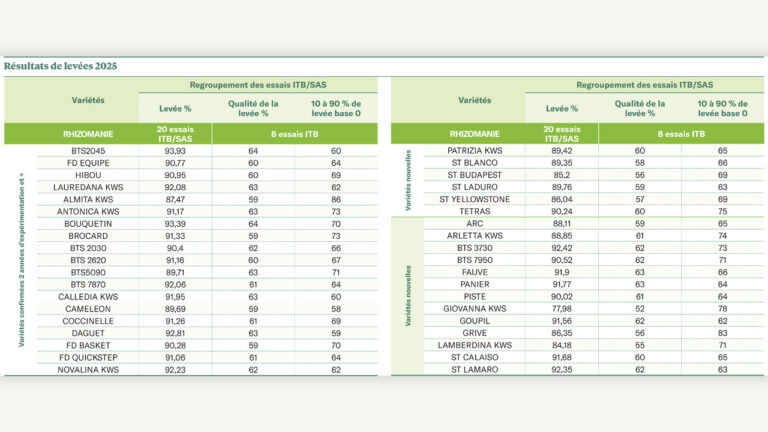Select FD QUICKSTEP variety name
The image size is (768, 432).
[88, 358]
